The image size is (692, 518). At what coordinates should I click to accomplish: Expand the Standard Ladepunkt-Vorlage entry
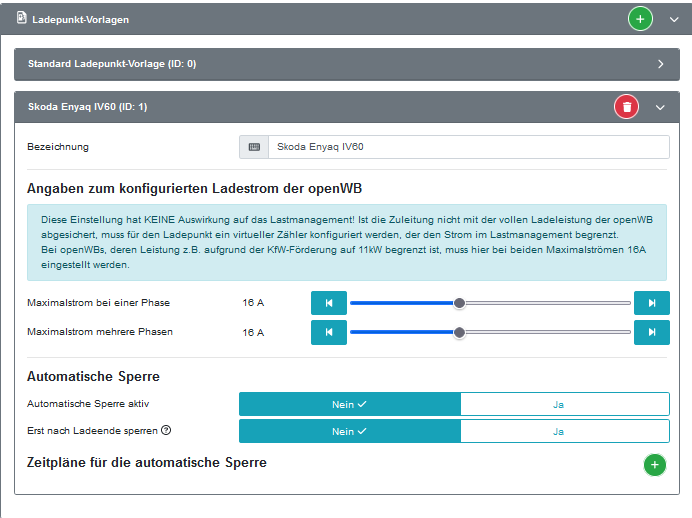tap(660, 64)
